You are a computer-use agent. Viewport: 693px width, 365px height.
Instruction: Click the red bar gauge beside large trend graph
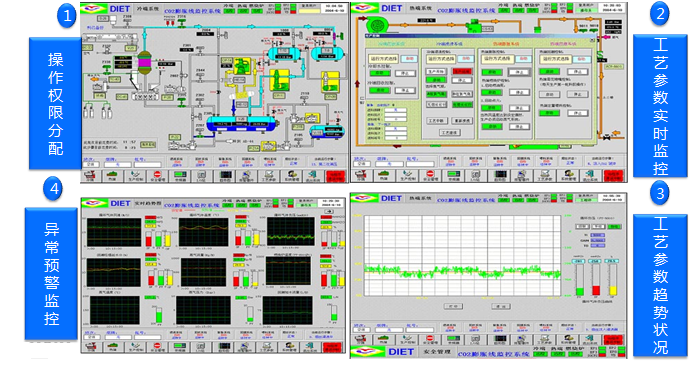tap(596, 280)
